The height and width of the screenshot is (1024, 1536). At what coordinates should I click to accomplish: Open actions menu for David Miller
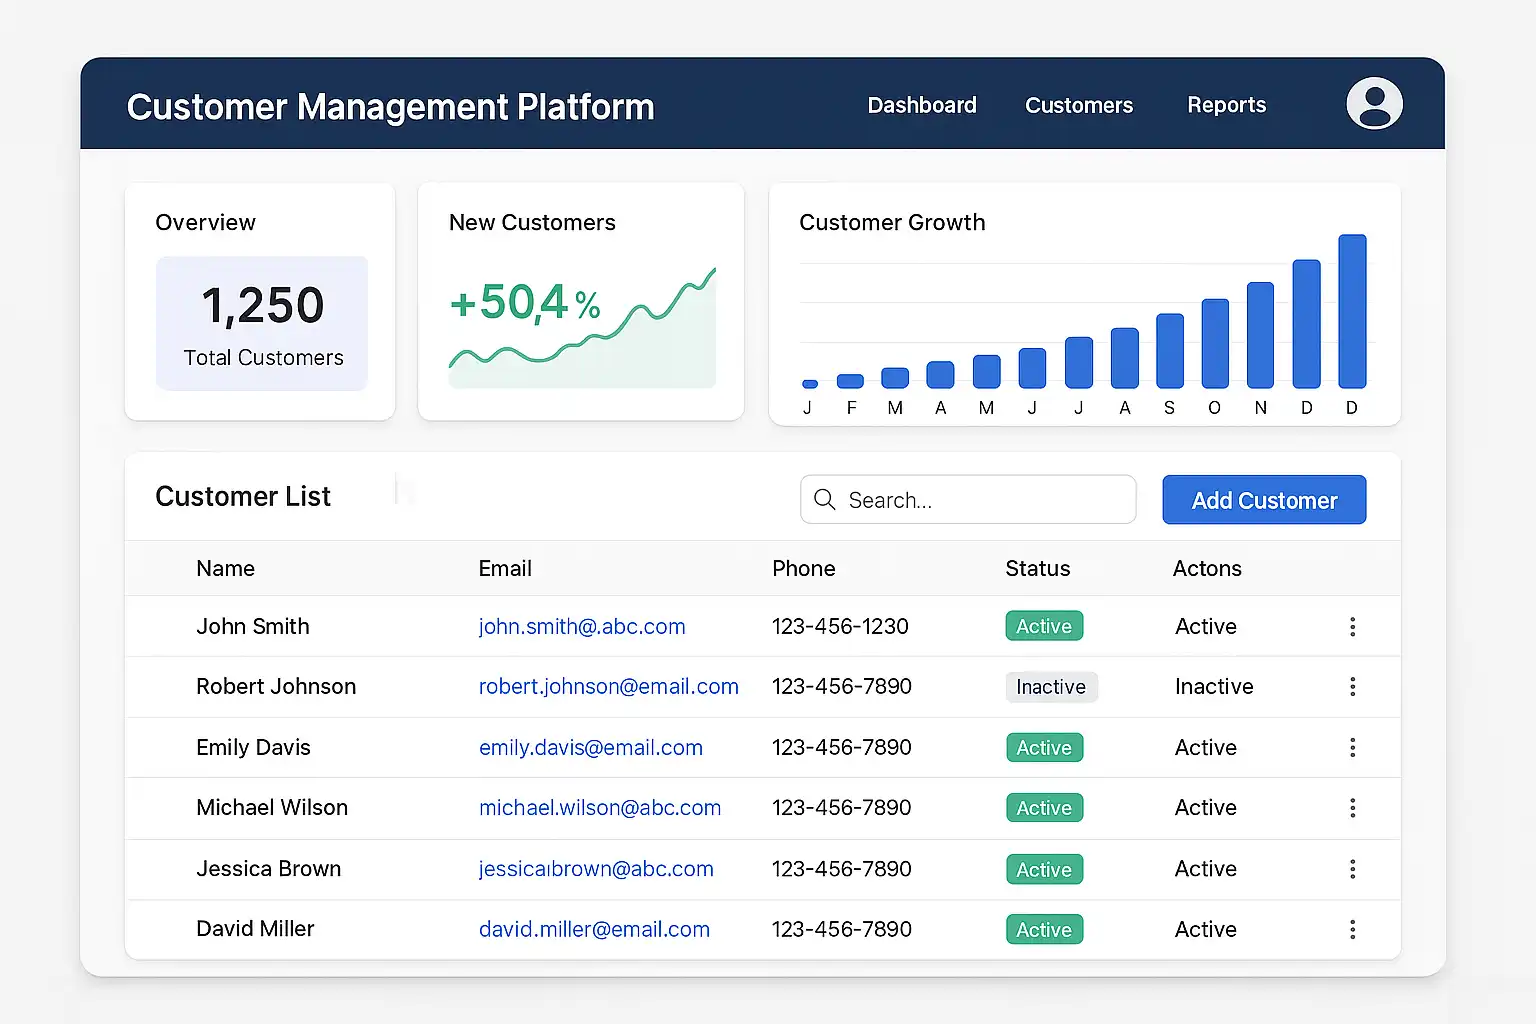pos(1352,930)
